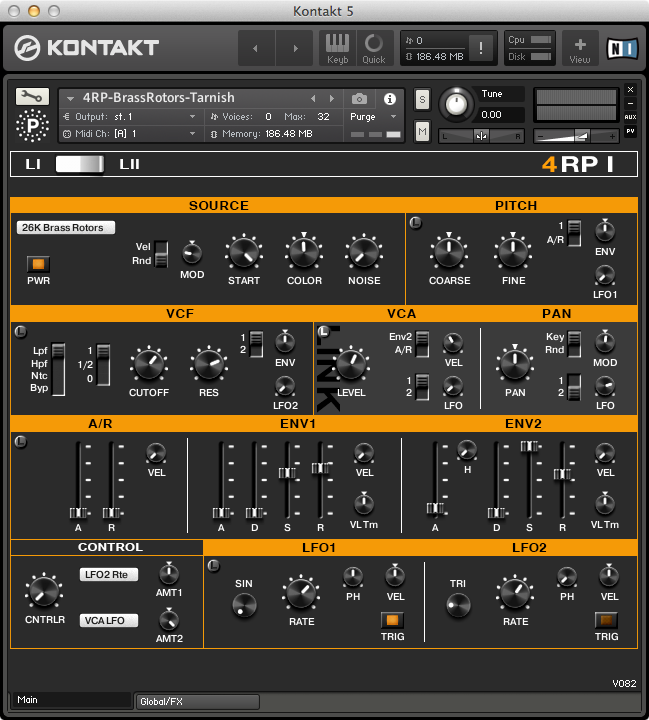Close the instrument with X button
Viewport: 649px width, 720px height.
click(631, 89)
